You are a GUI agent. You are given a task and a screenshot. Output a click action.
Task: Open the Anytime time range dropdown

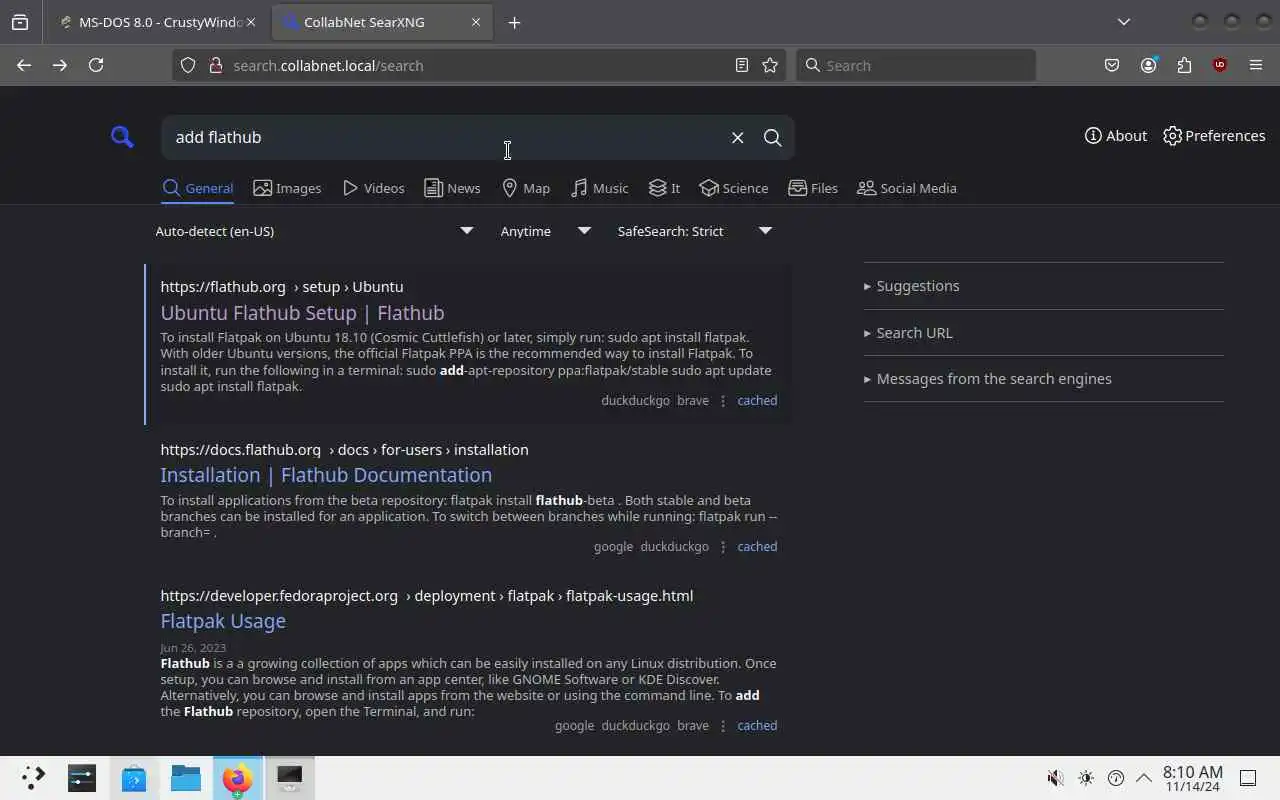pos(545,231)
